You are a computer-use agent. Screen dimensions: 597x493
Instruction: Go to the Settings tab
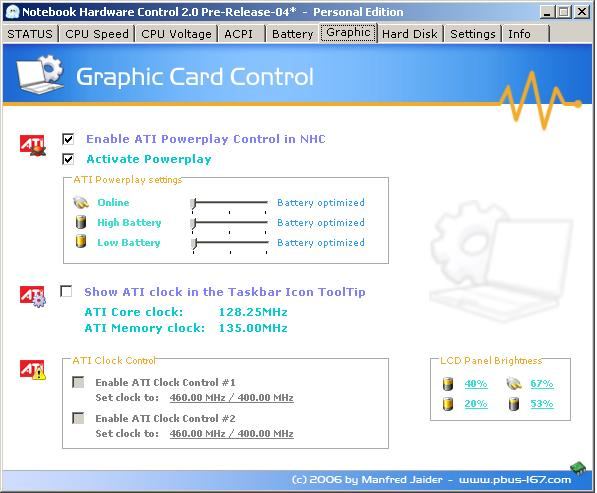pos(472,34)
